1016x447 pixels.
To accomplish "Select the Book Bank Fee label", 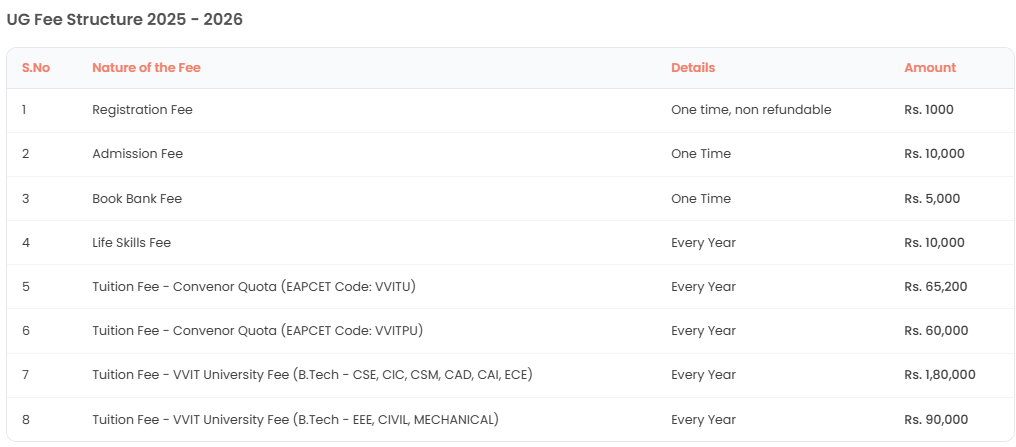I will click(x=137, y=199).
